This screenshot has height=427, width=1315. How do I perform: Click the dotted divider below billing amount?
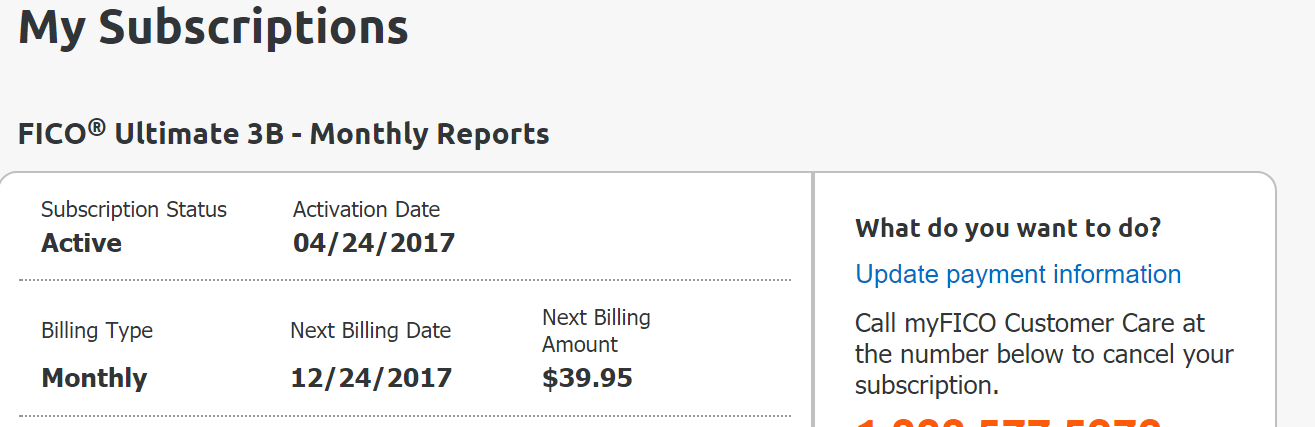click(405, 415)
